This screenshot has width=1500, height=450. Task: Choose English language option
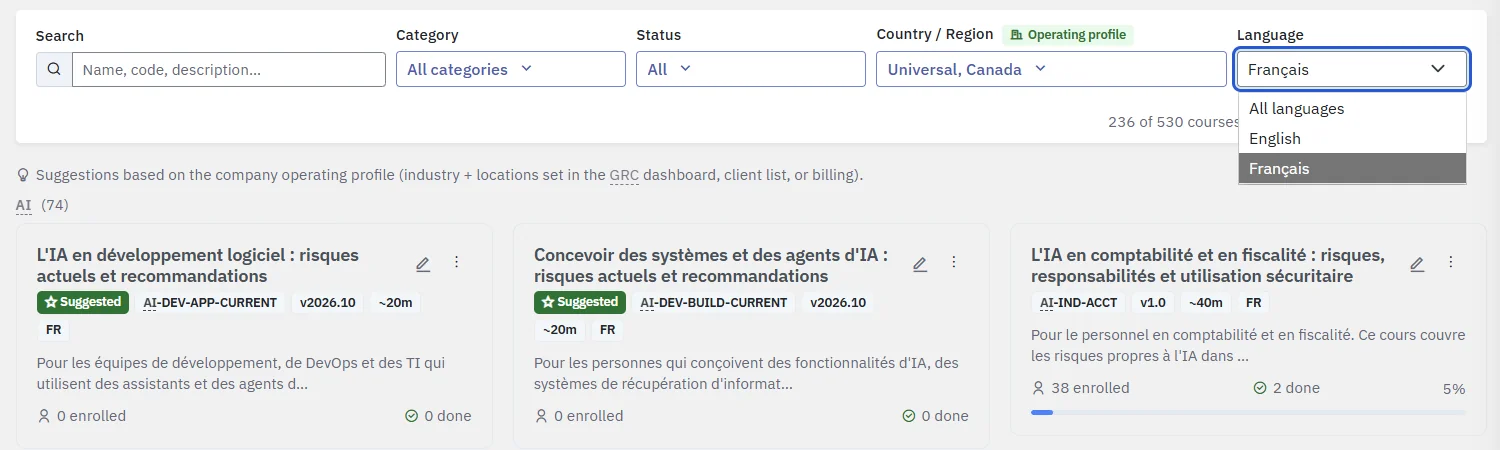click(x=1352, y=139)
